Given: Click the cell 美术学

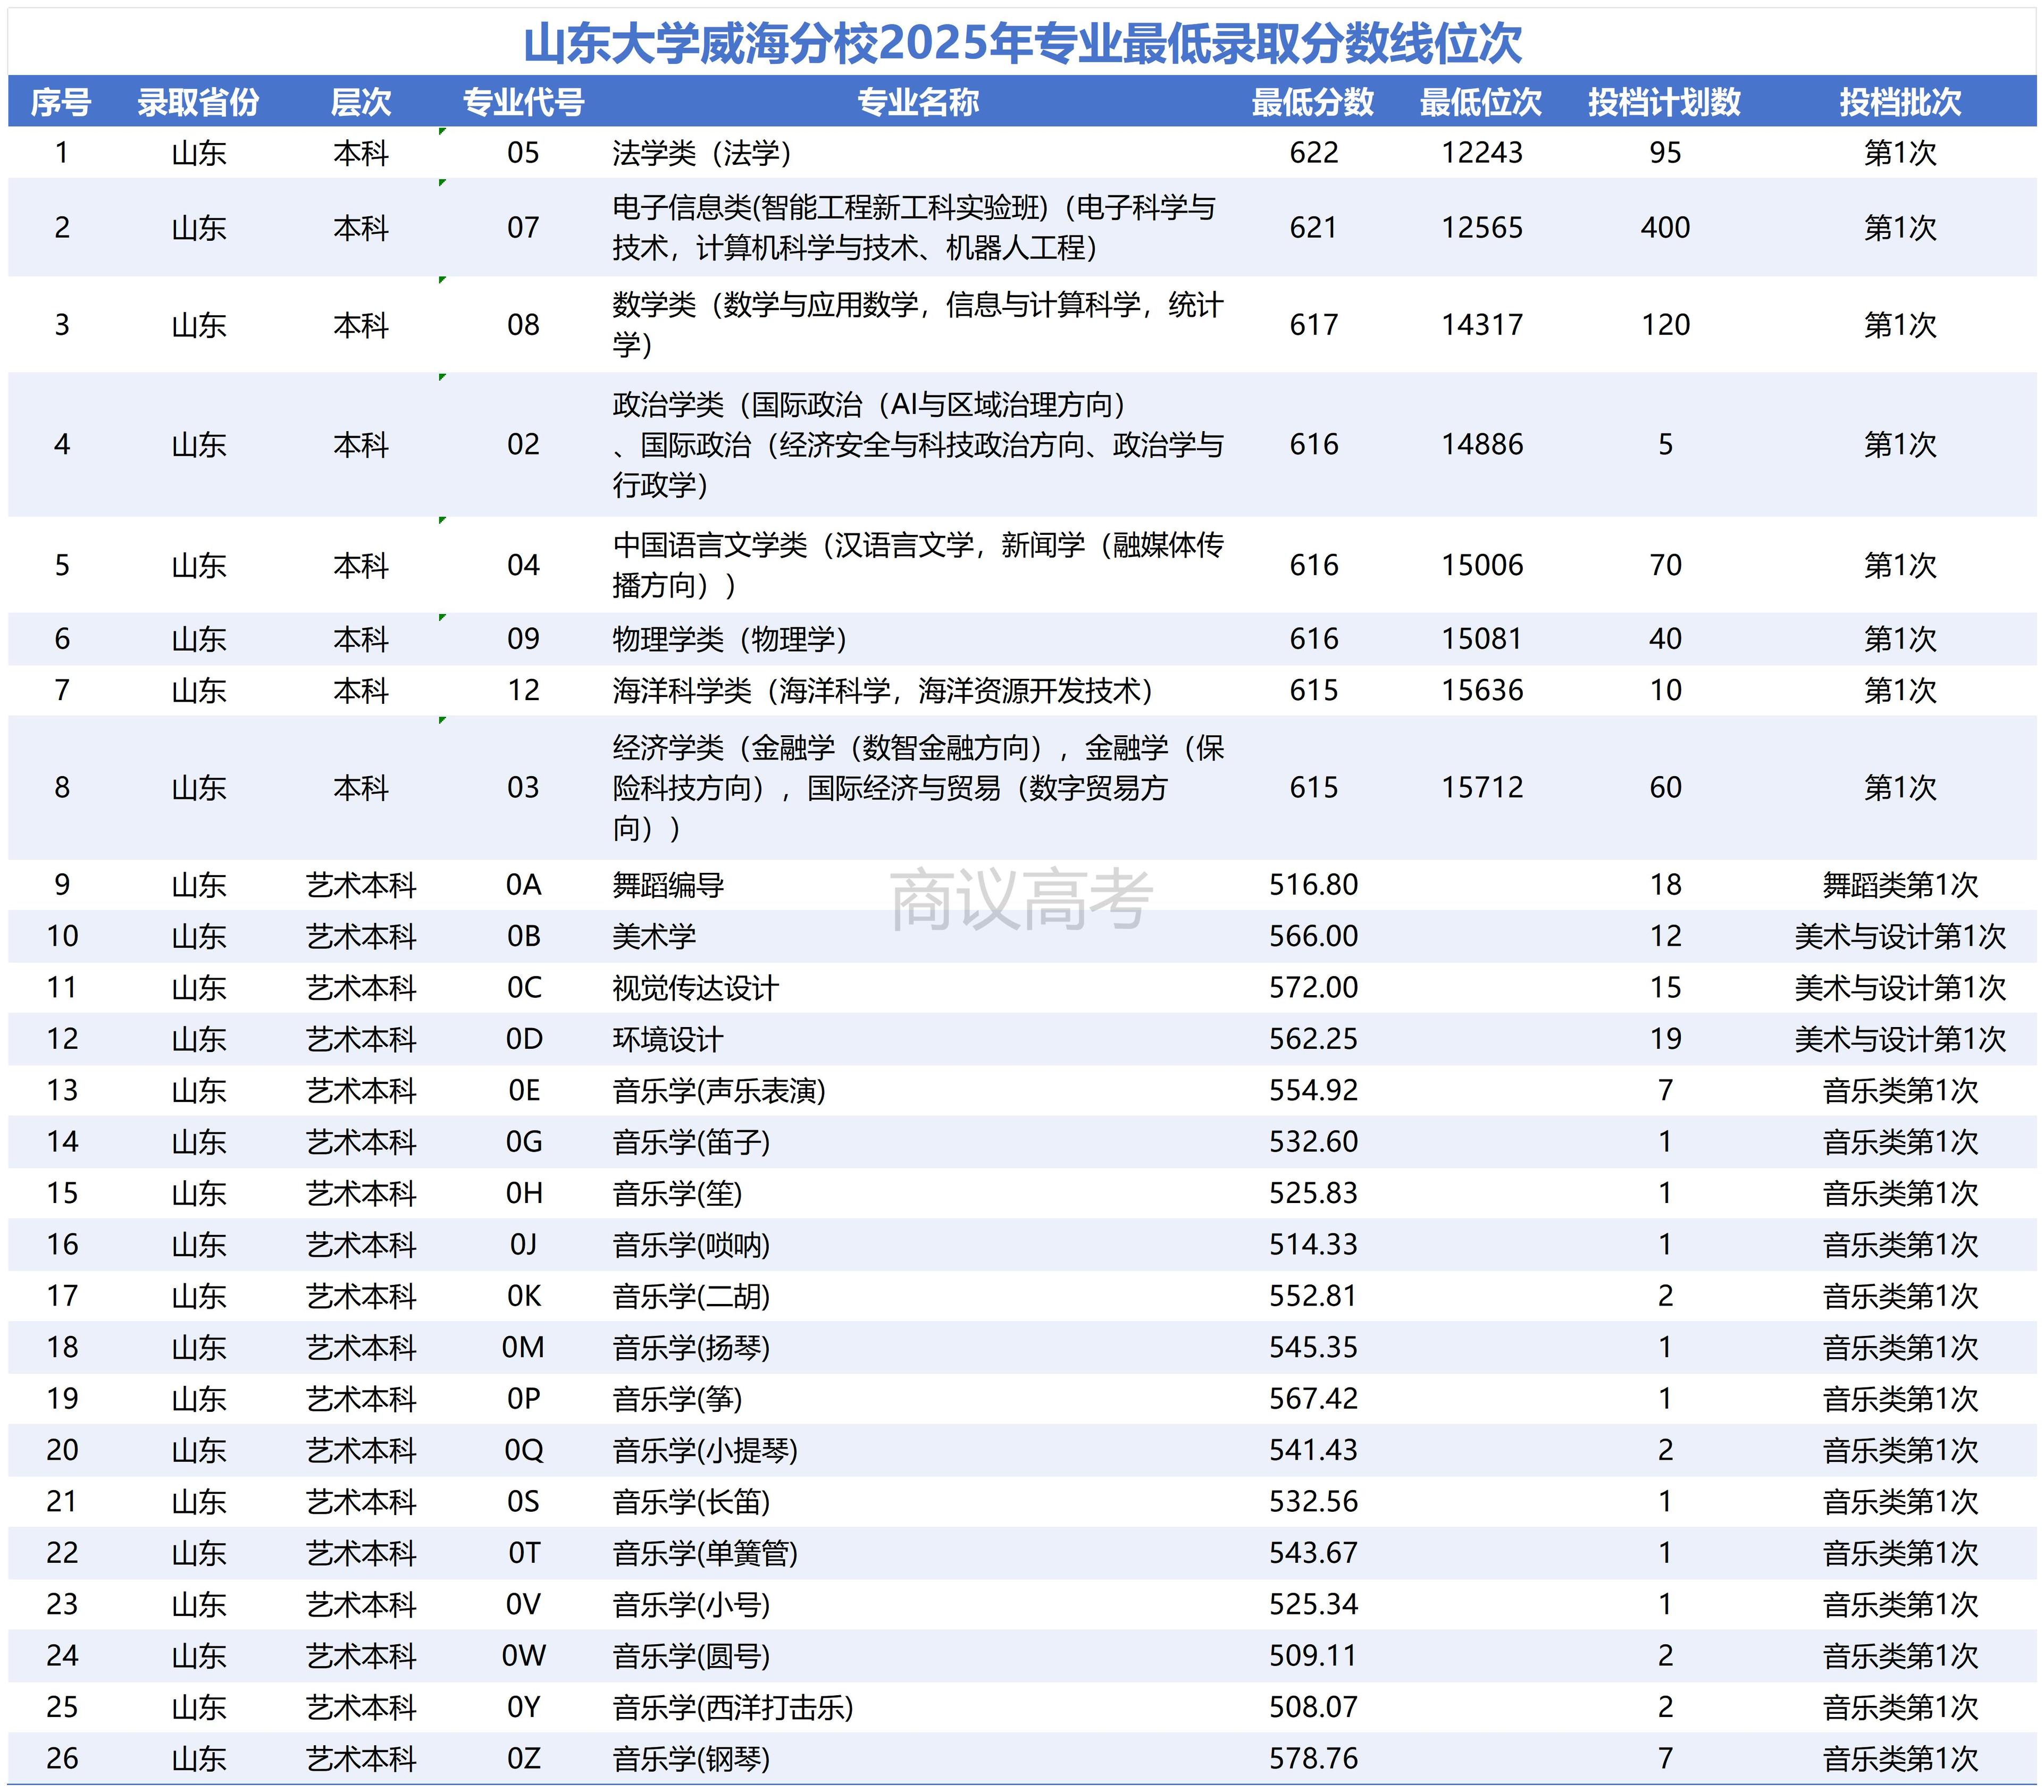Looking at the screenshot, I should click(x=654, y=937).
